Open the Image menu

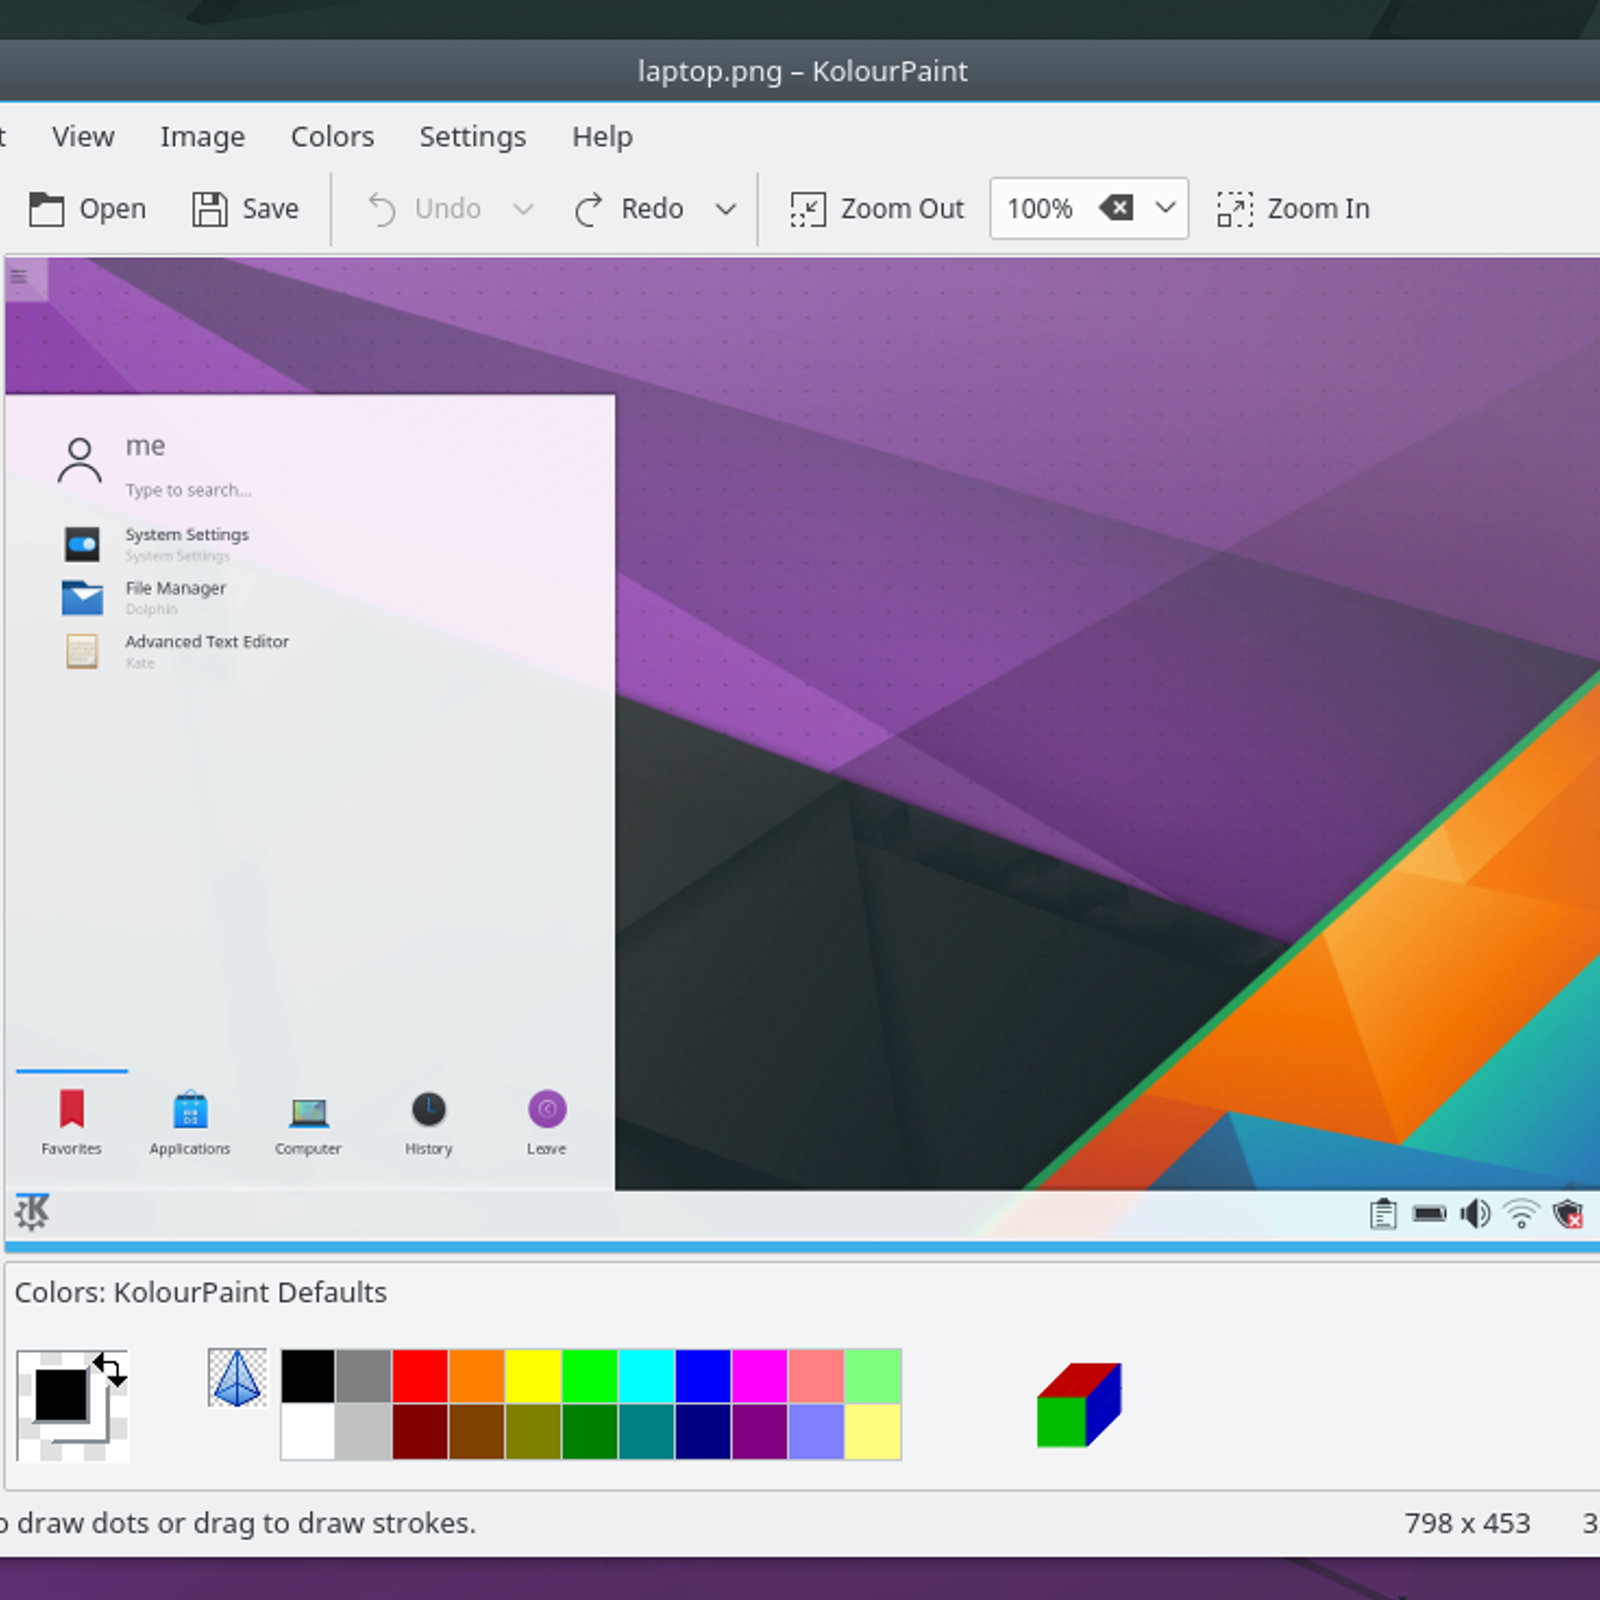(x=202, y=136)
